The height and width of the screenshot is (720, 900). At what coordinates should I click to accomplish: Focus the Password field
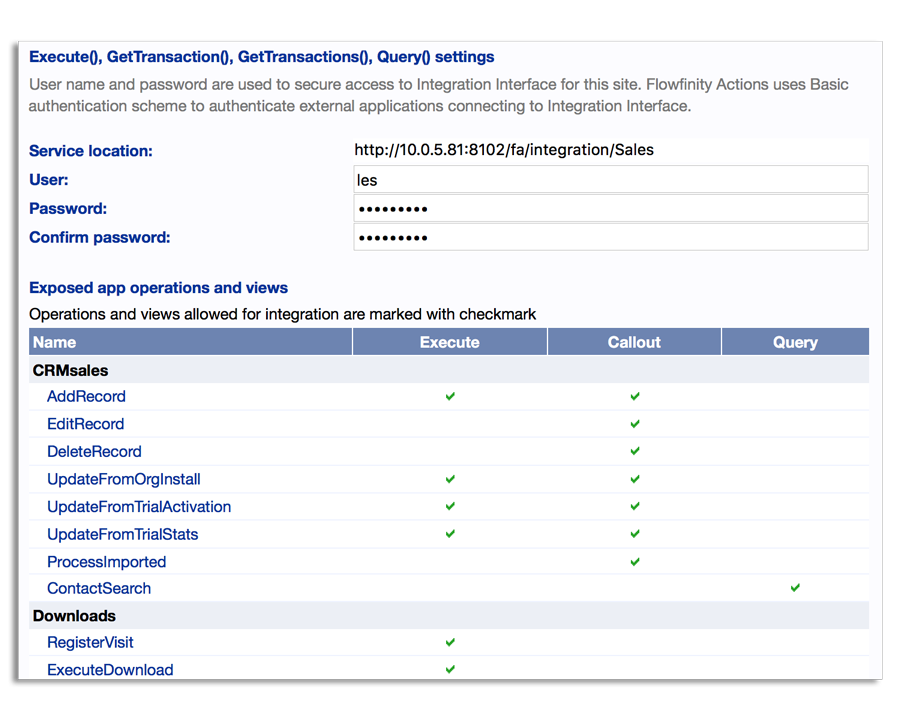[610, 209]
